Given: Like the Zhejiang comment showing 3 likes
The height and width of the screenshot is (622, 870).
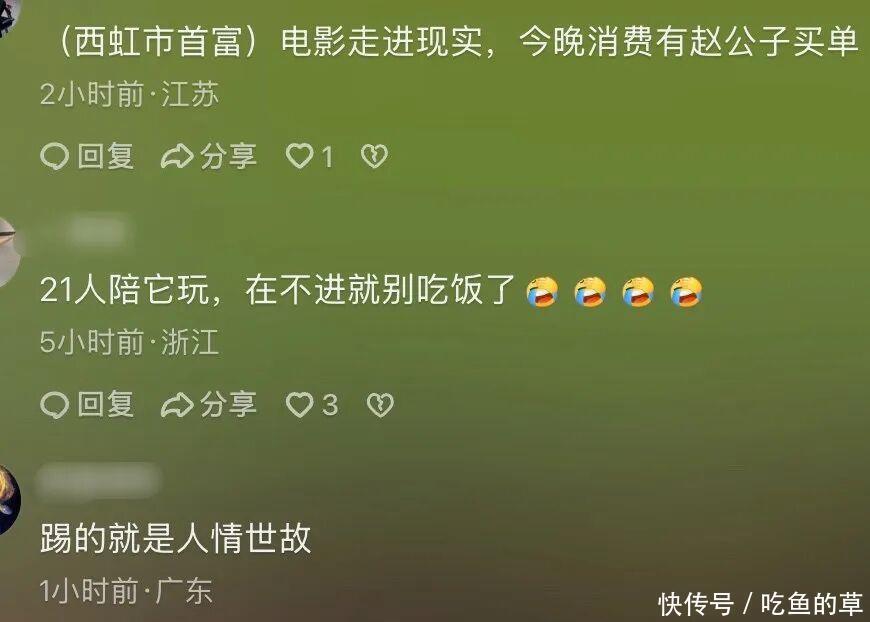Looking at the screenshot, I should [x=300, y=404].
